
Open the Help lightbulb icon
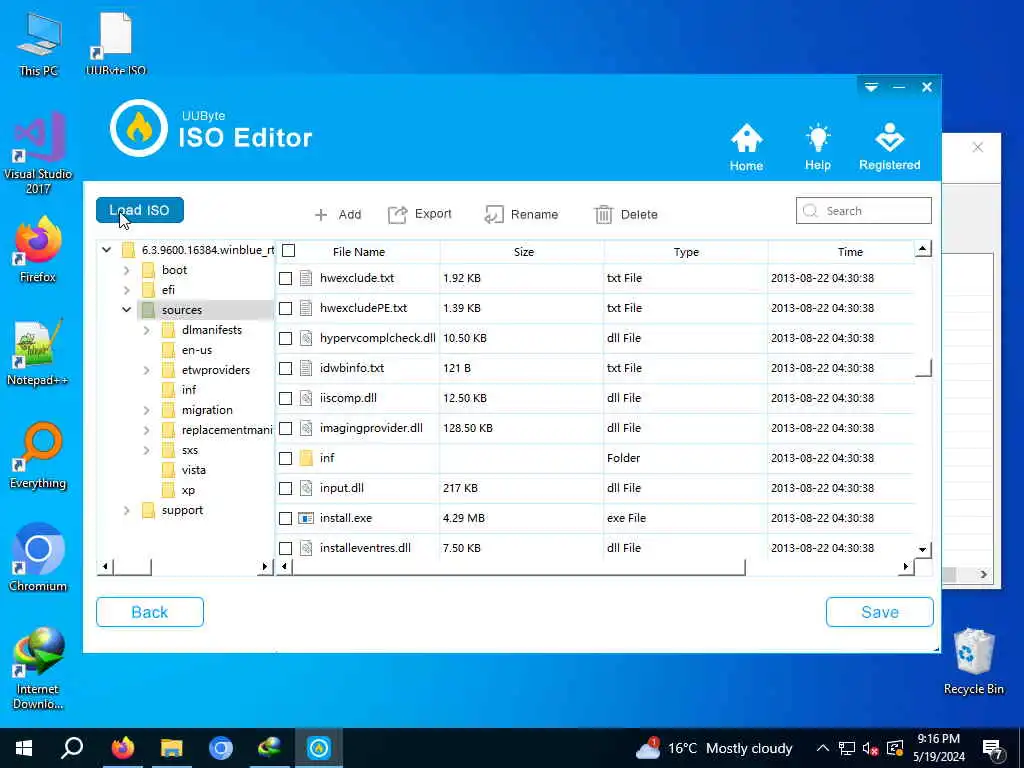[x=818, y=147]
